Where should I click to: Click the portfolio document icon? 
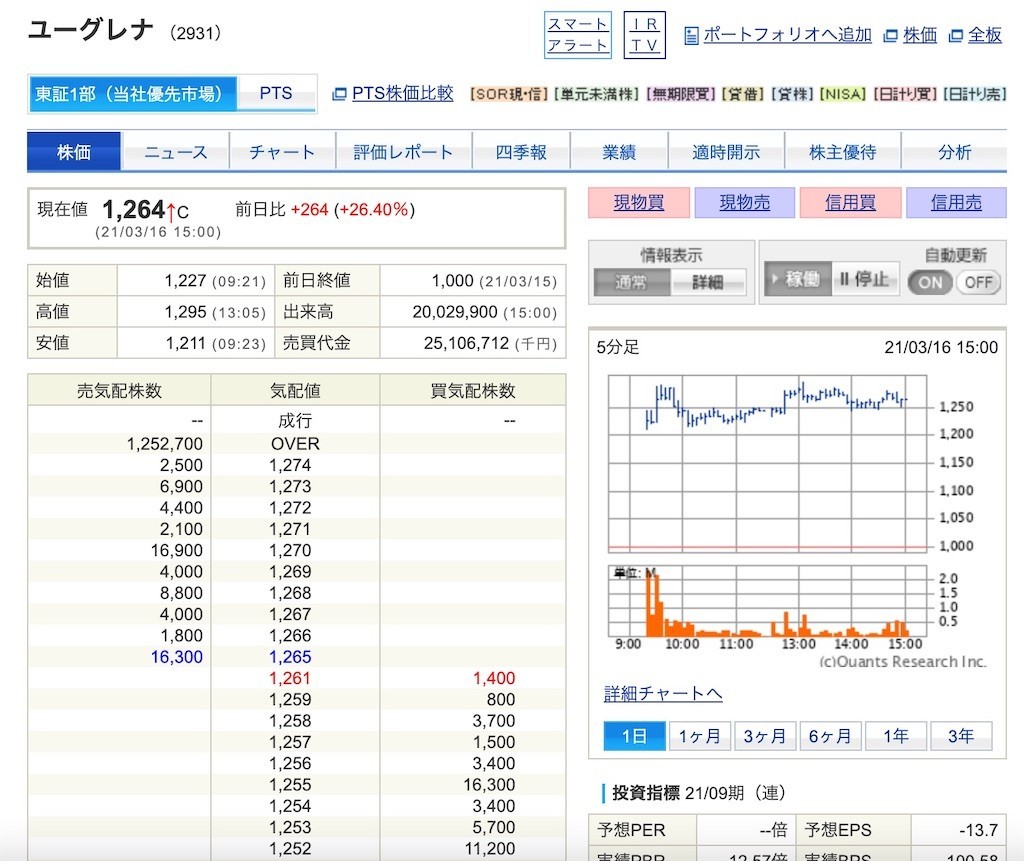tap(691, 35)
